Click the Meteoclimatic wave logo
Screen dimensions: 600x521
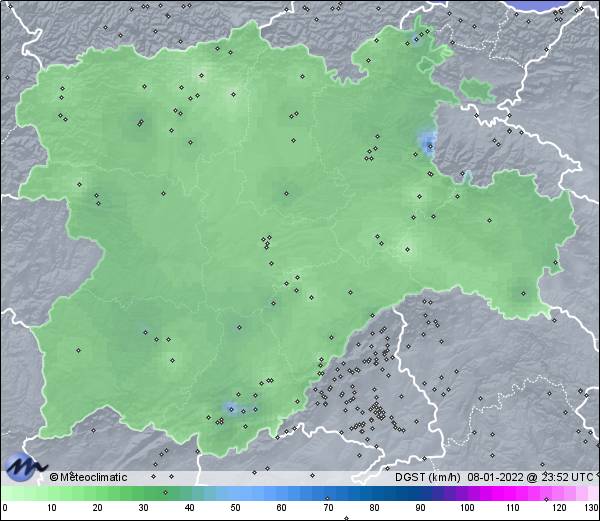point(24,467)
